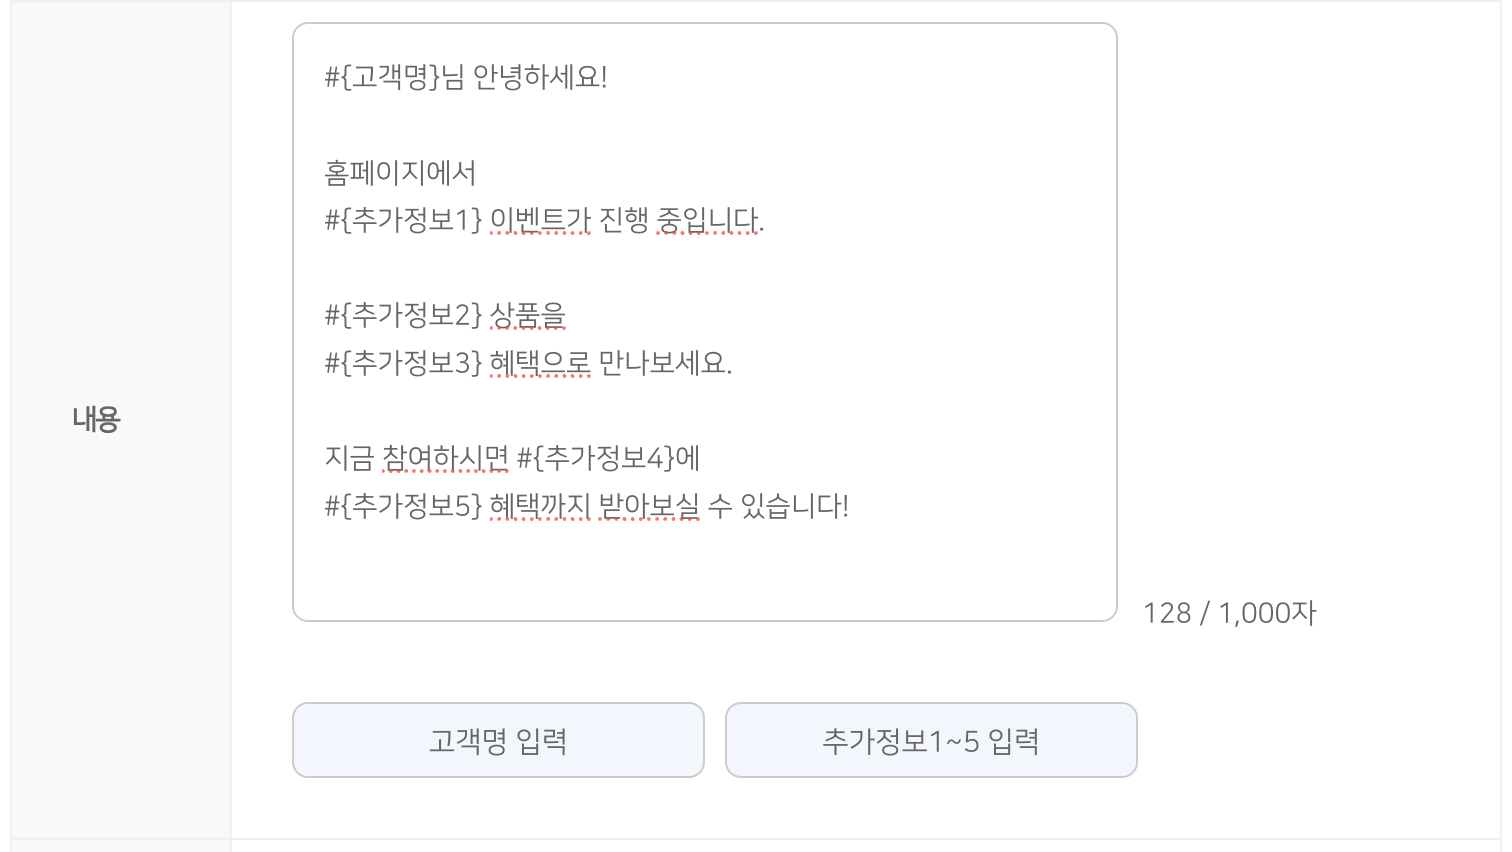Viewport: 1512px width, 852px height.
Task: Click the 내용 field label
Action: click(96, 418)
